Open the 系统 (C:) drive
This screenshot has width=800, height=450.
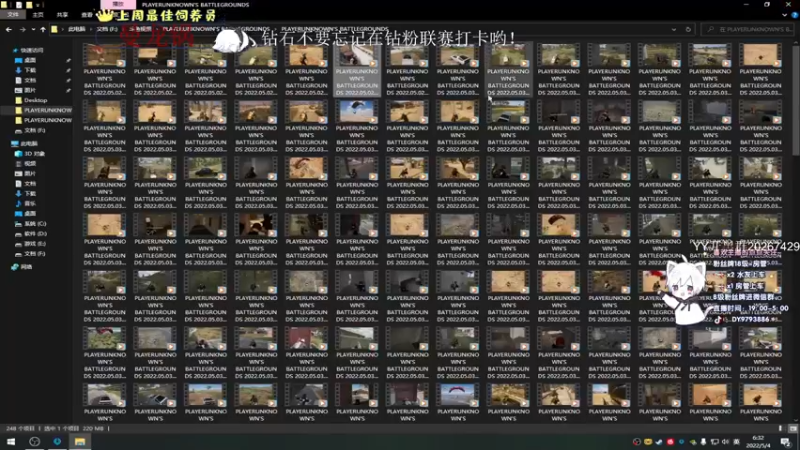tap(34, 224)
